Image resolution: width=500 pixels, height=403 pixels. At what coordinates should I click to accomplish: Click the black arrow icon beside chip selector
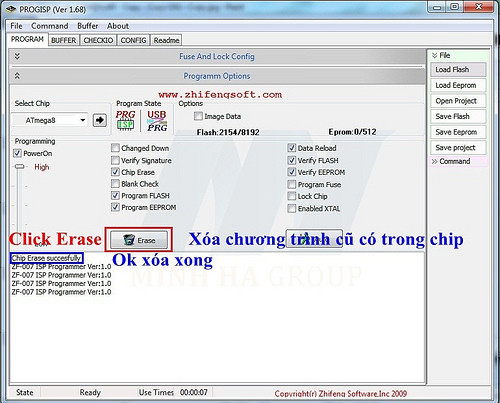click(100, 120)
